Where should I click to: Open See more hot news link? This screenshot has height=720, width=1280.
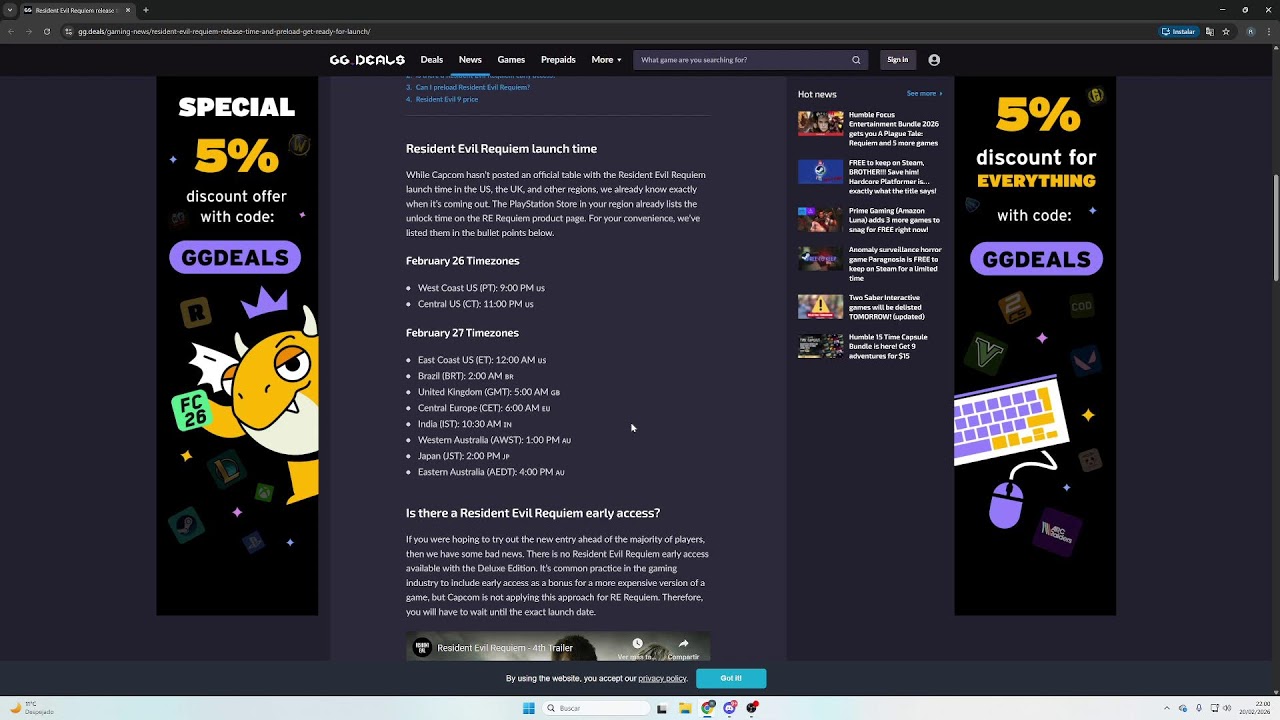click(x=924, y=94)
